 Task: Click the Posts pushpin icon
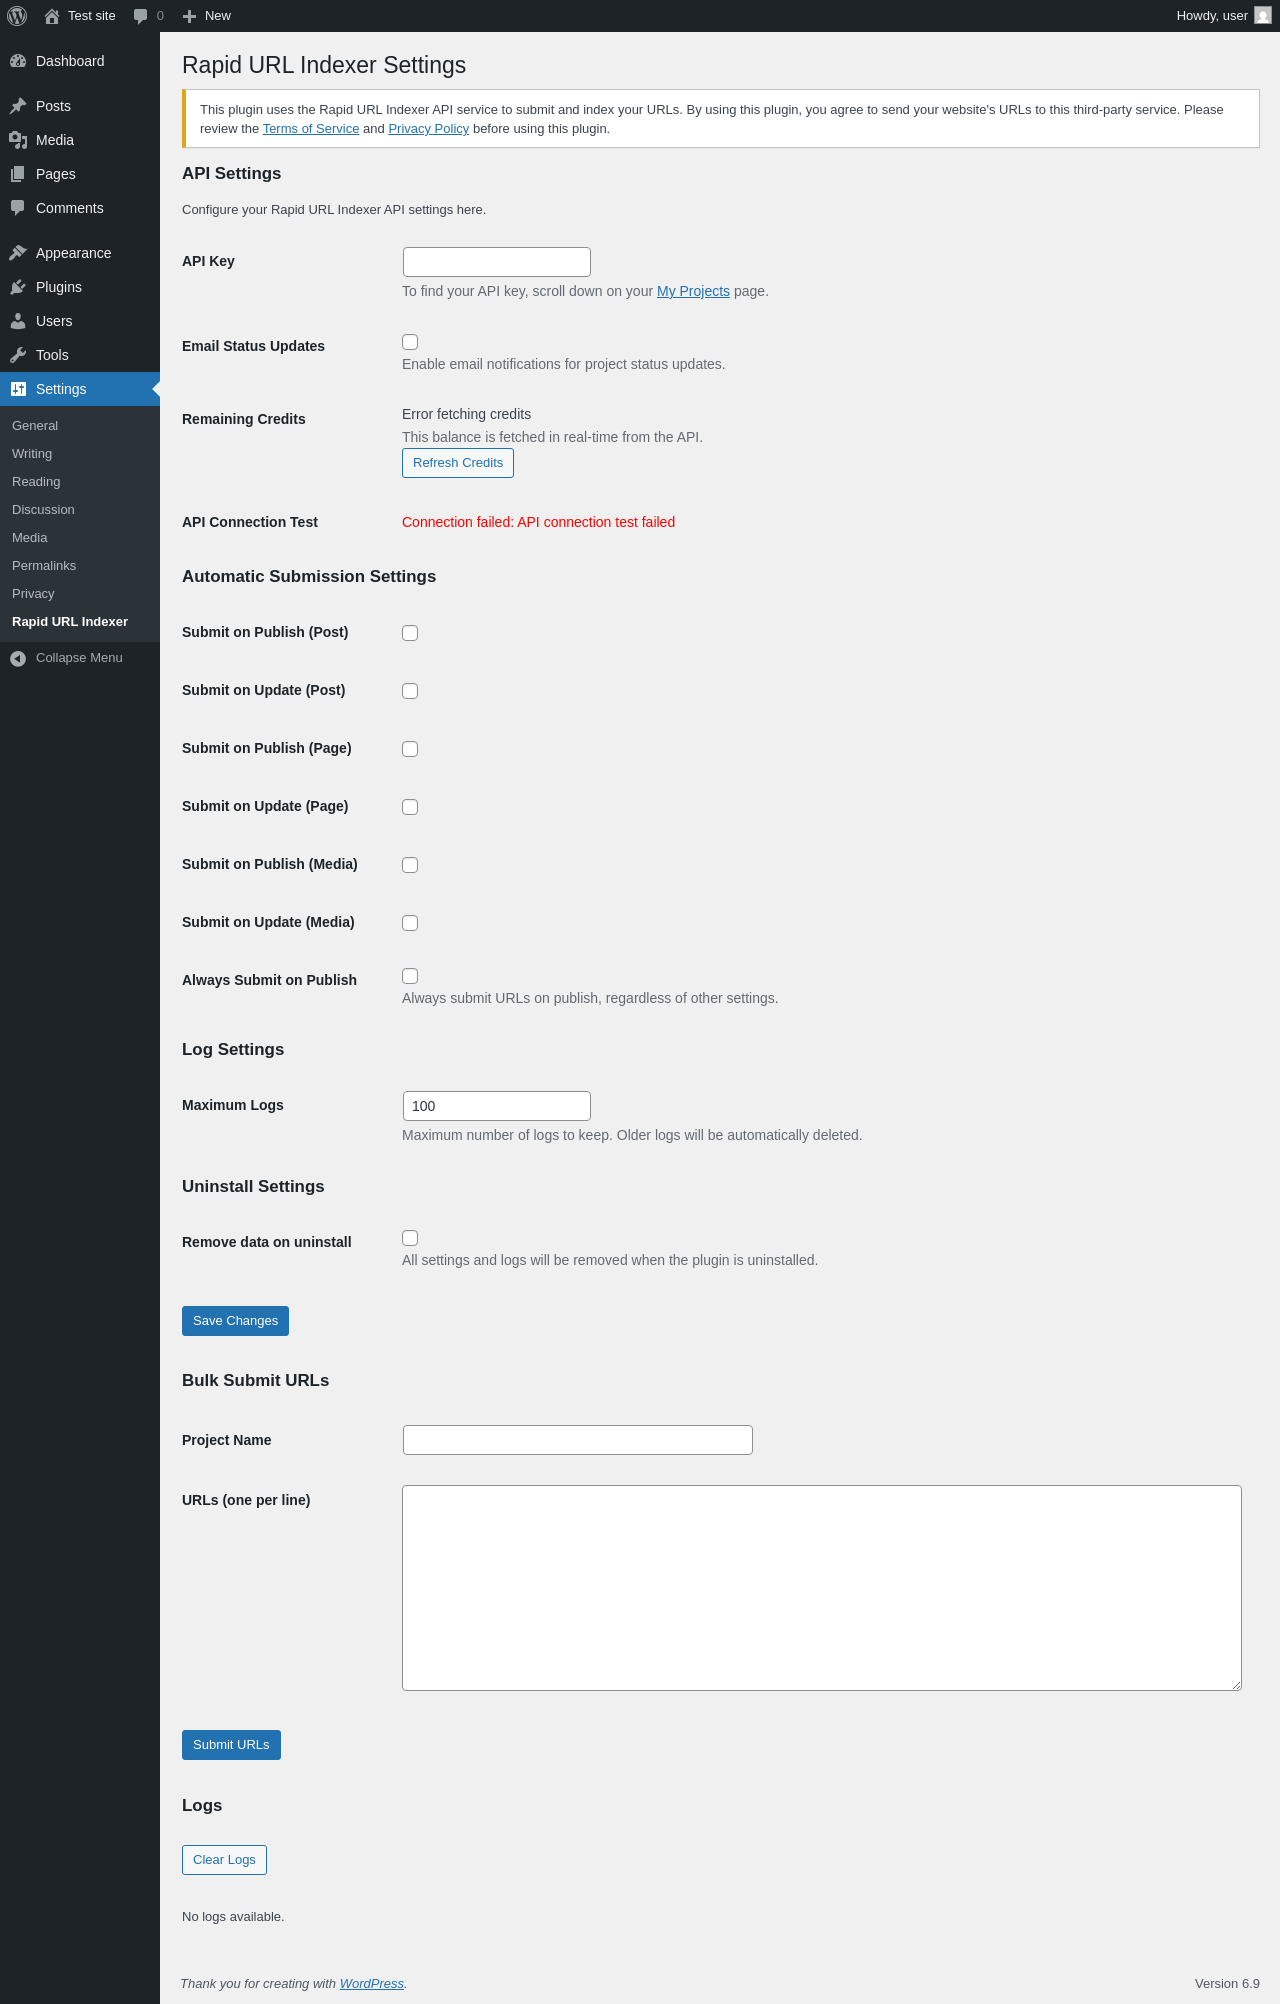(18, 106)
